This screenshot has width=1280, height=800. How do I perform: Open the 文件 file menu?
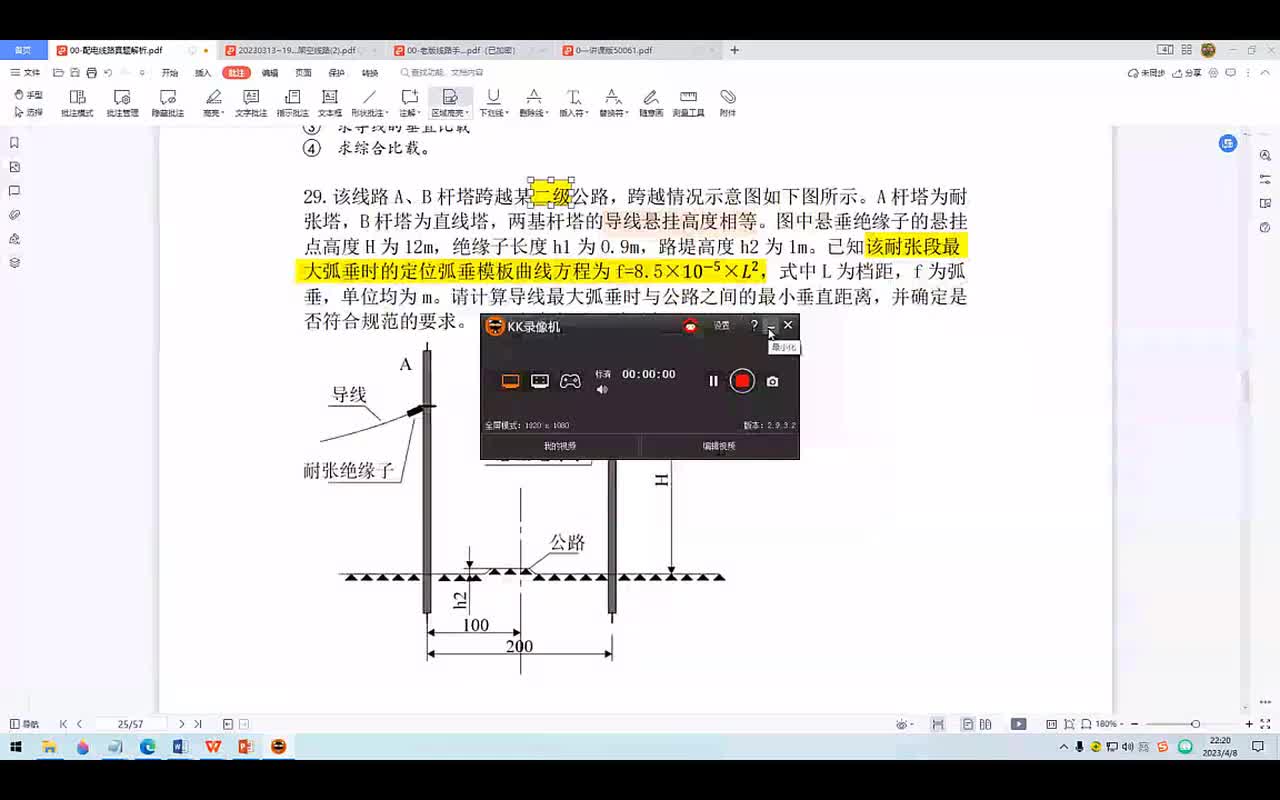tap(26, 73)
